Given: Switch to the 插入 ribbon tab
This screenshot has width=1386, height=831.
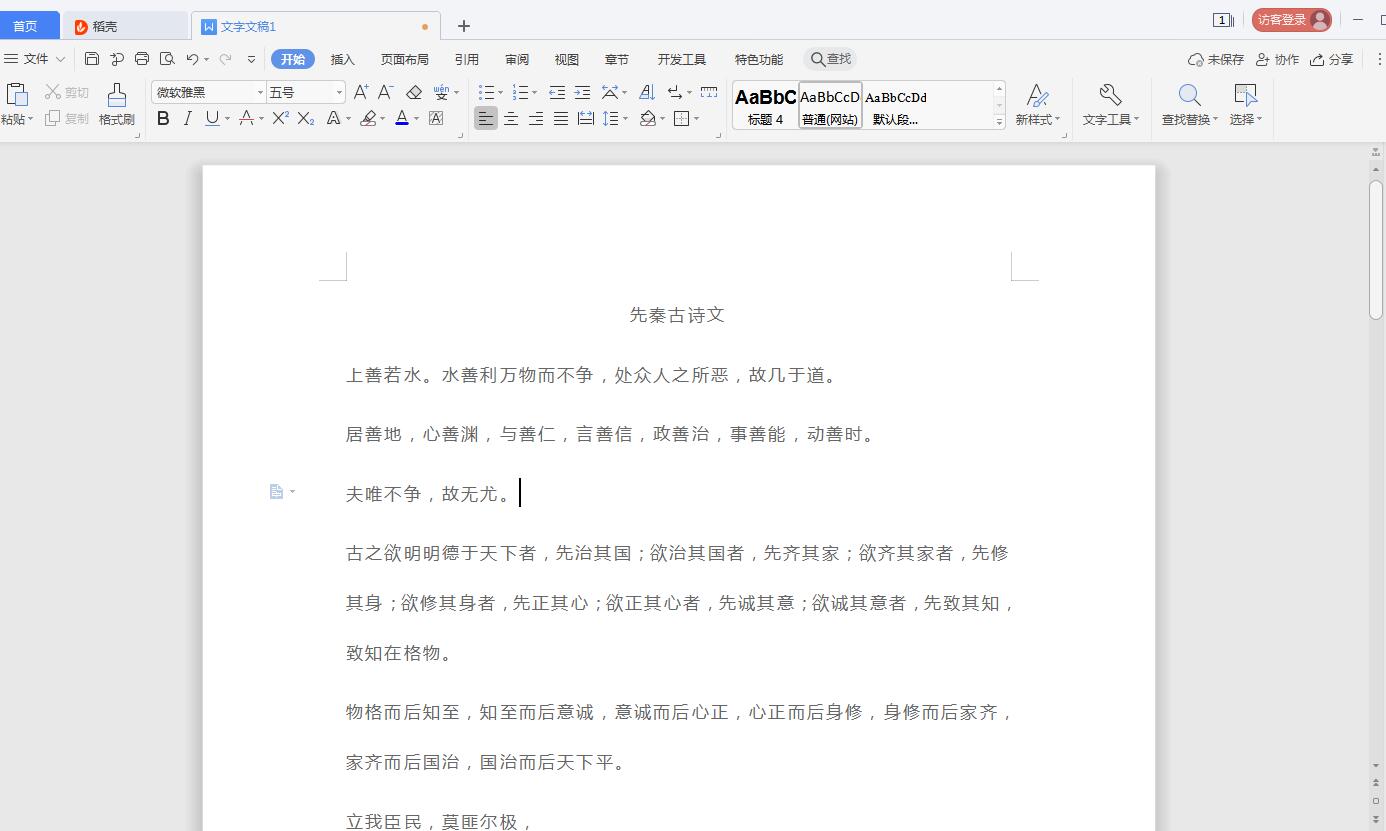Looking at the screenshot, I should 342,59.
